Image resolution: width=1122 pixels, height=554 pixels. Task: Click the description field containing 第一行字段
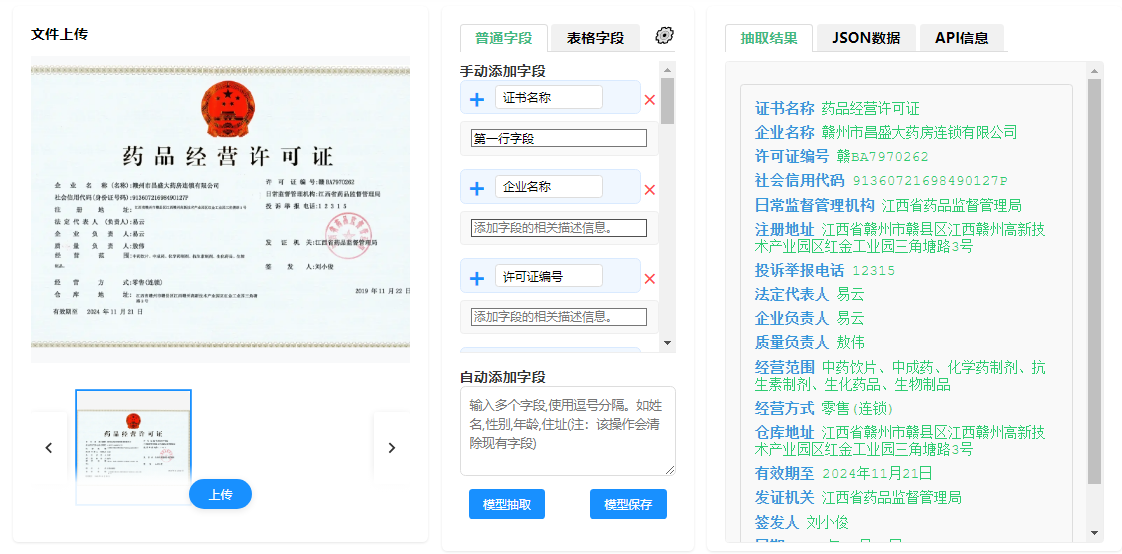559,139
